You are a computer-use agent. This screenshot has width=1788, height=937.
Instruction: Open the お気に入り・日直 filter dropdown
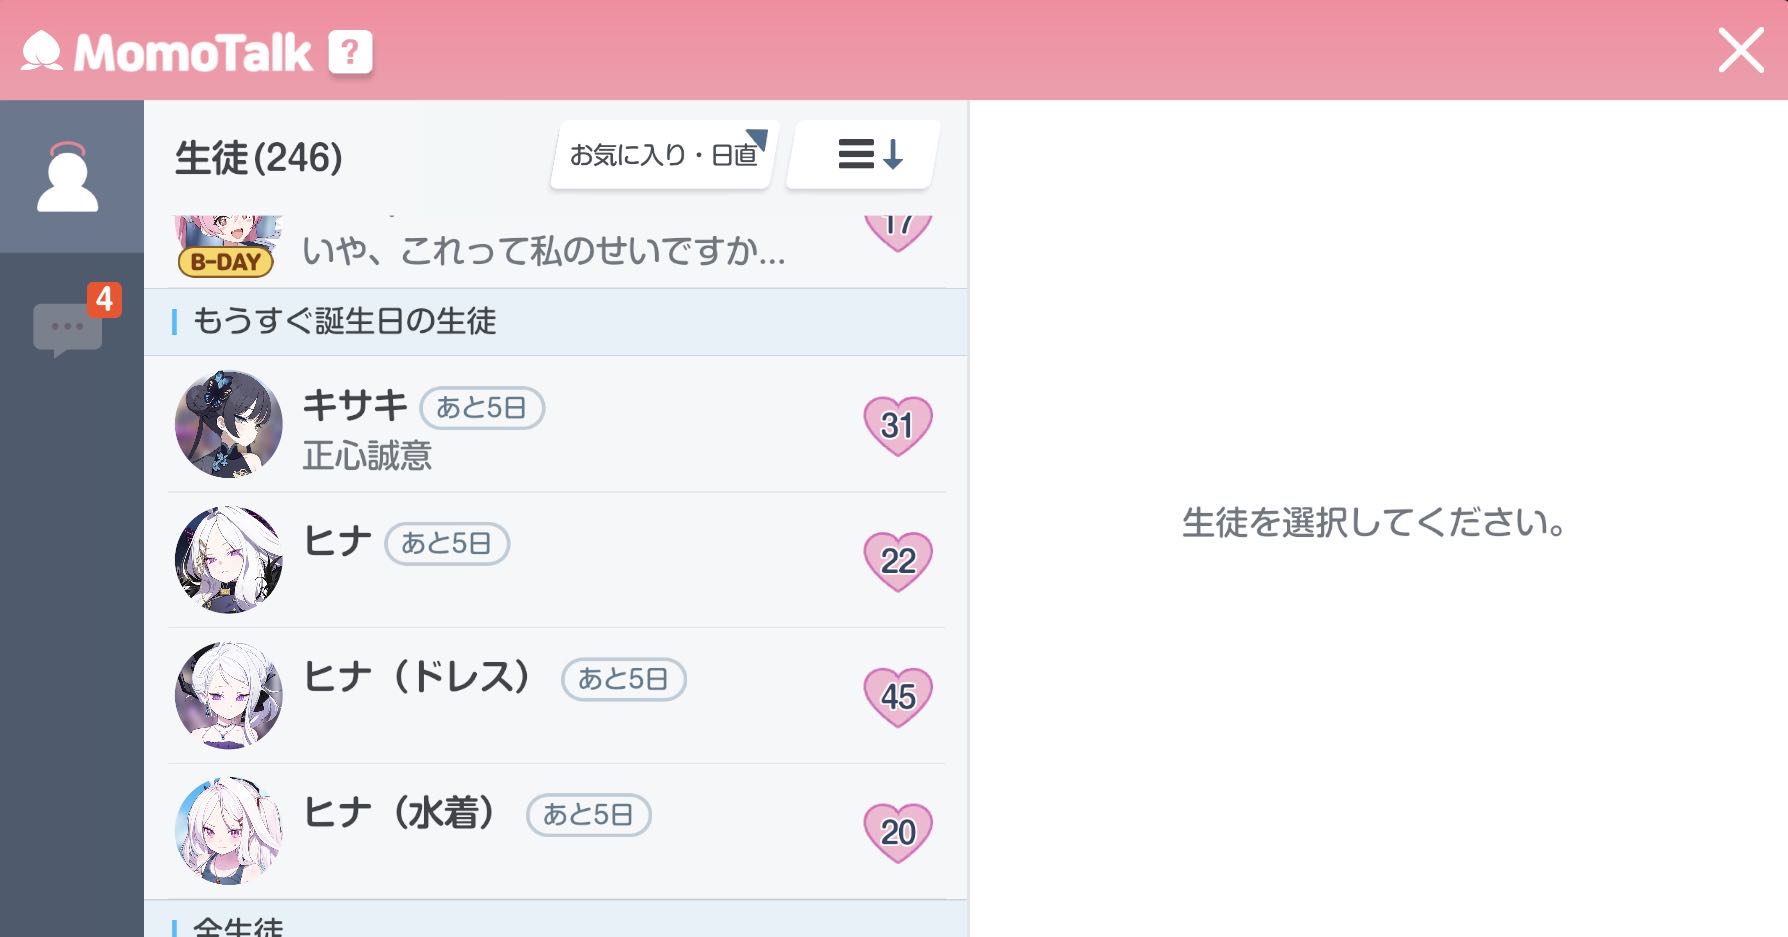click(664, 155)
